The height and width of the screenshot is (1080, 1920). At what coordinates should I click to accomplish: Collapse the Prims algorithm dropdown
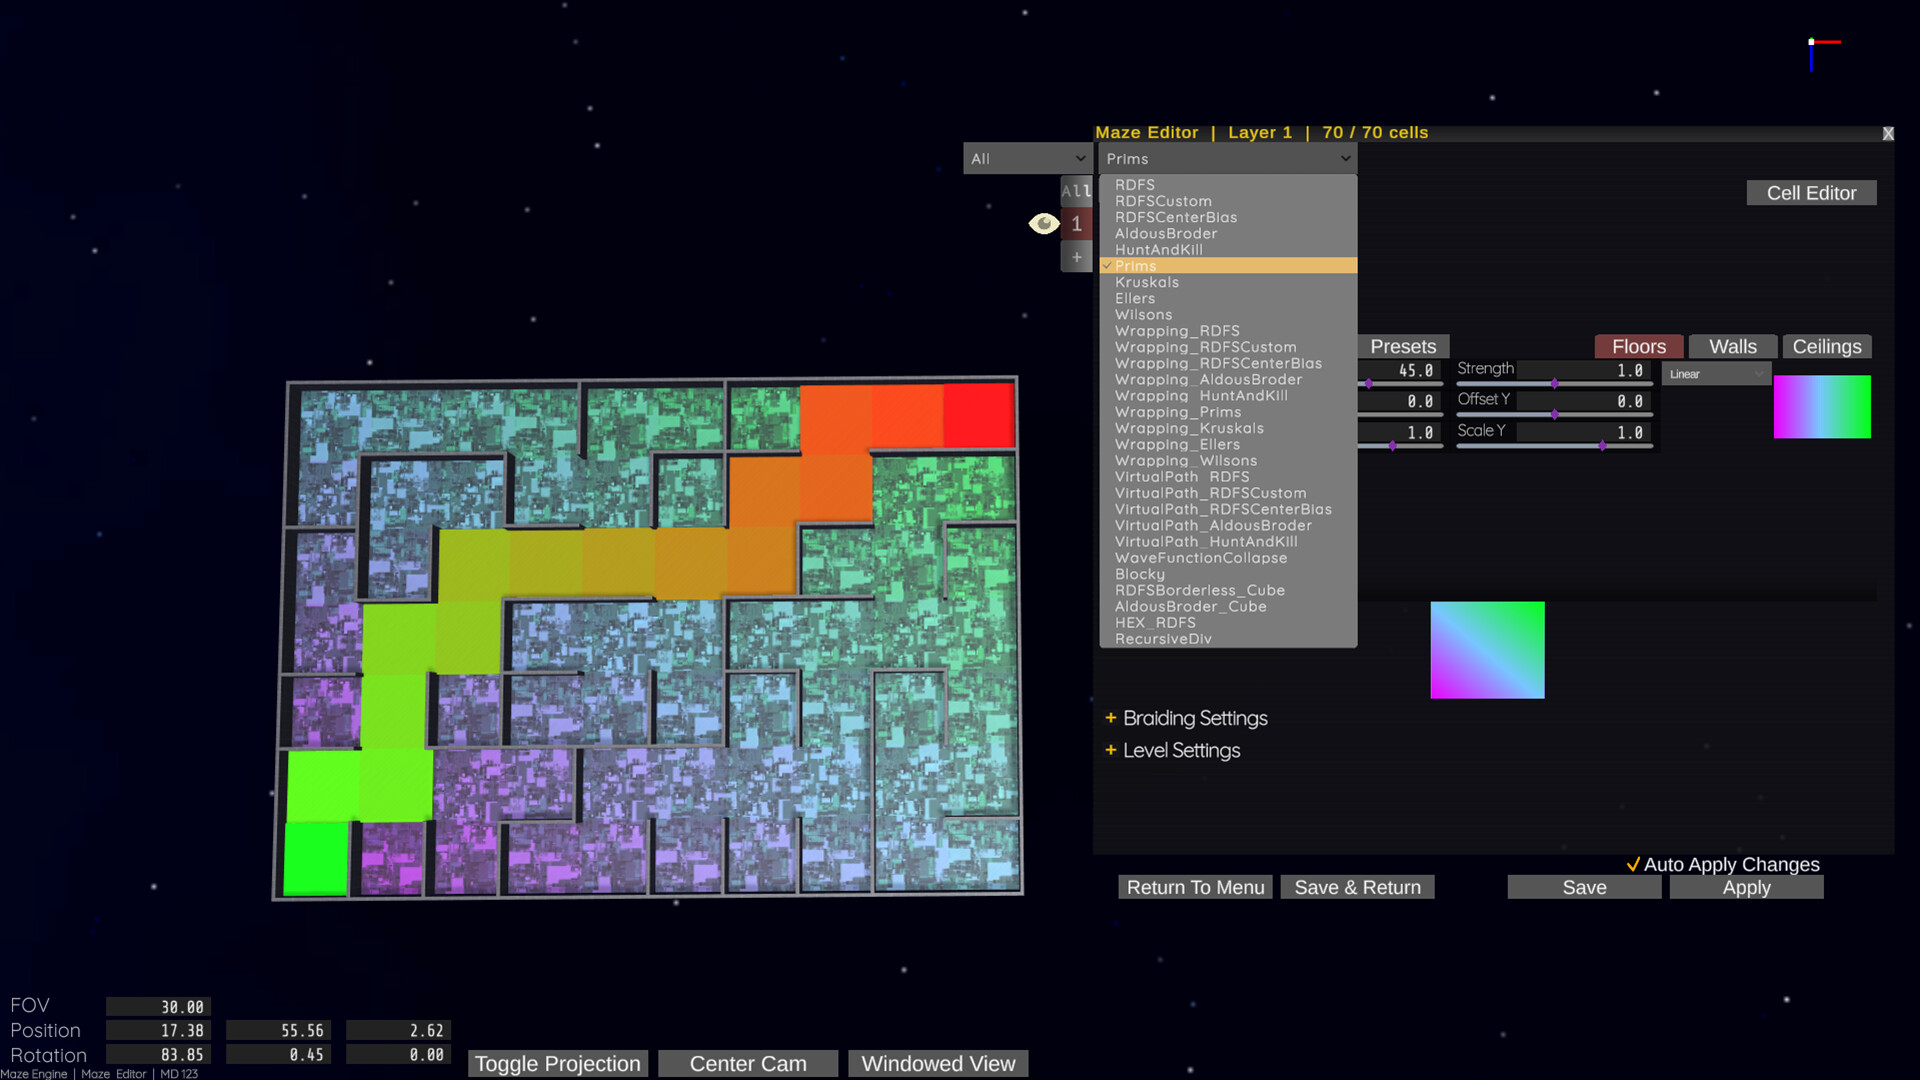click(1226, 158)
